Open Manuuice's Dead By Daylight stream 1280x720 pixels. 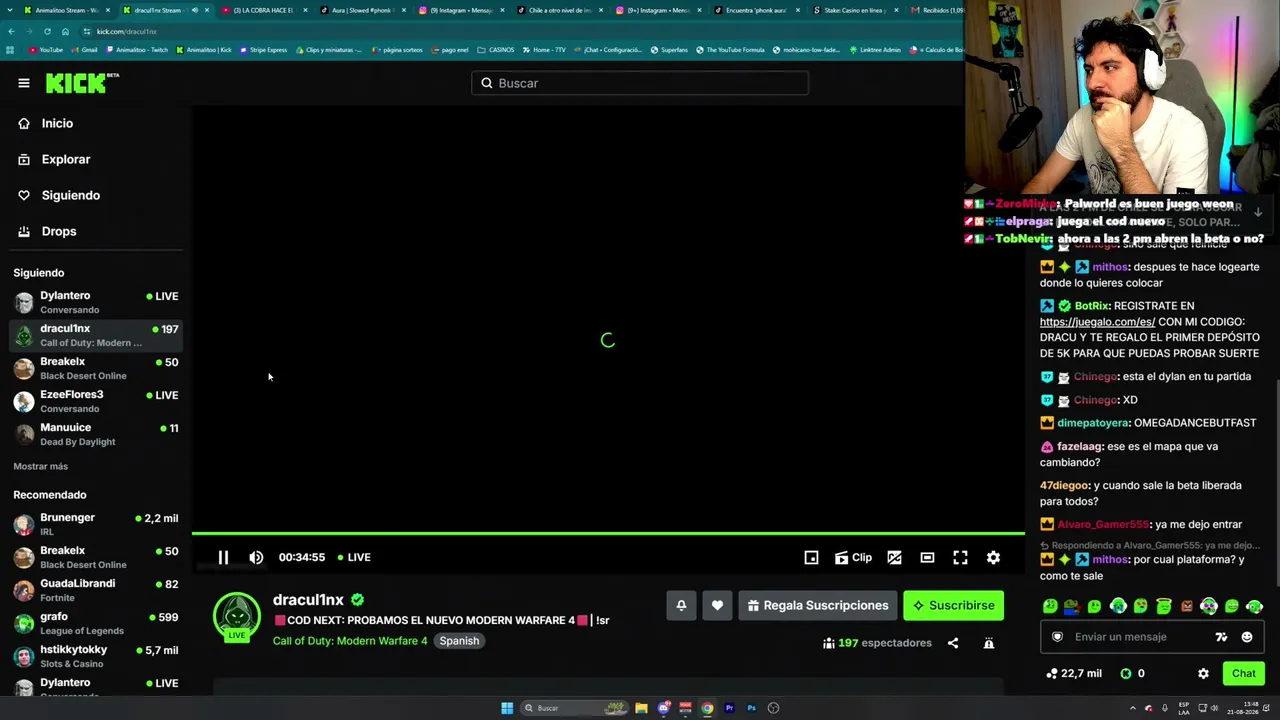tap(96, 434)
